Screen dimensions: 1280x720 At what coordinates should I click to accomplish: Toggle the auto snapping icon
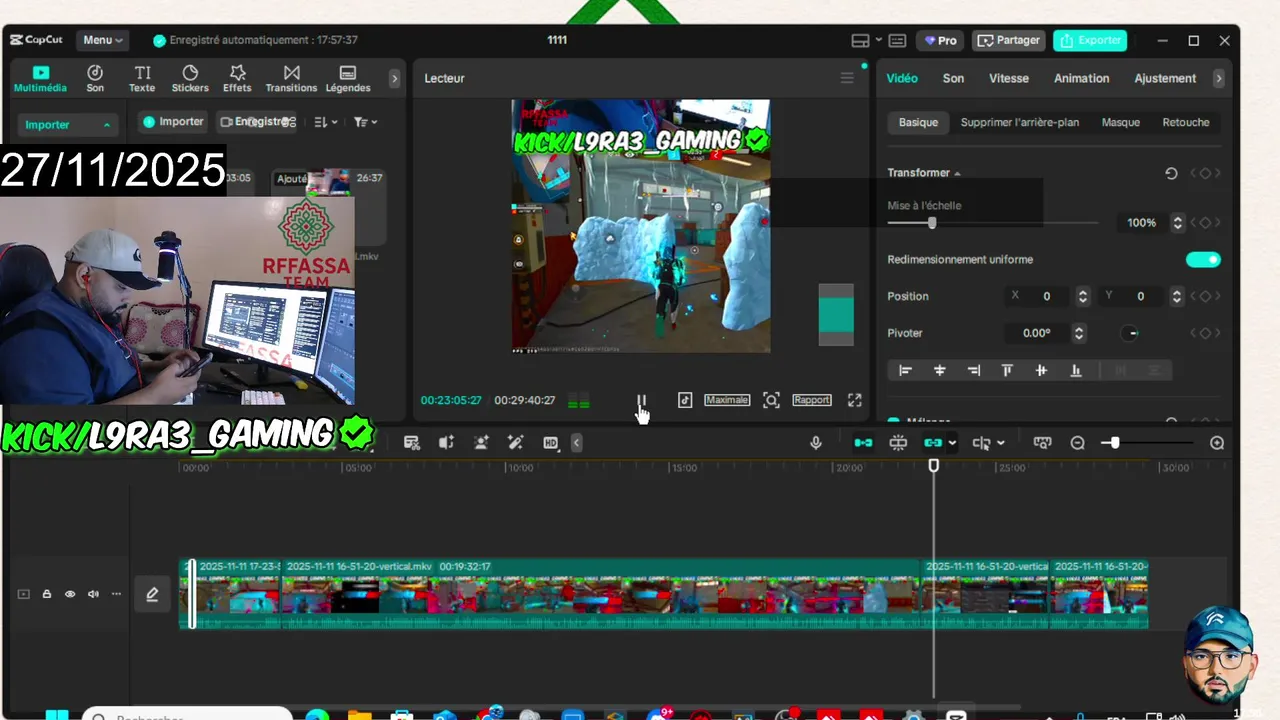(x=898, y=443)
